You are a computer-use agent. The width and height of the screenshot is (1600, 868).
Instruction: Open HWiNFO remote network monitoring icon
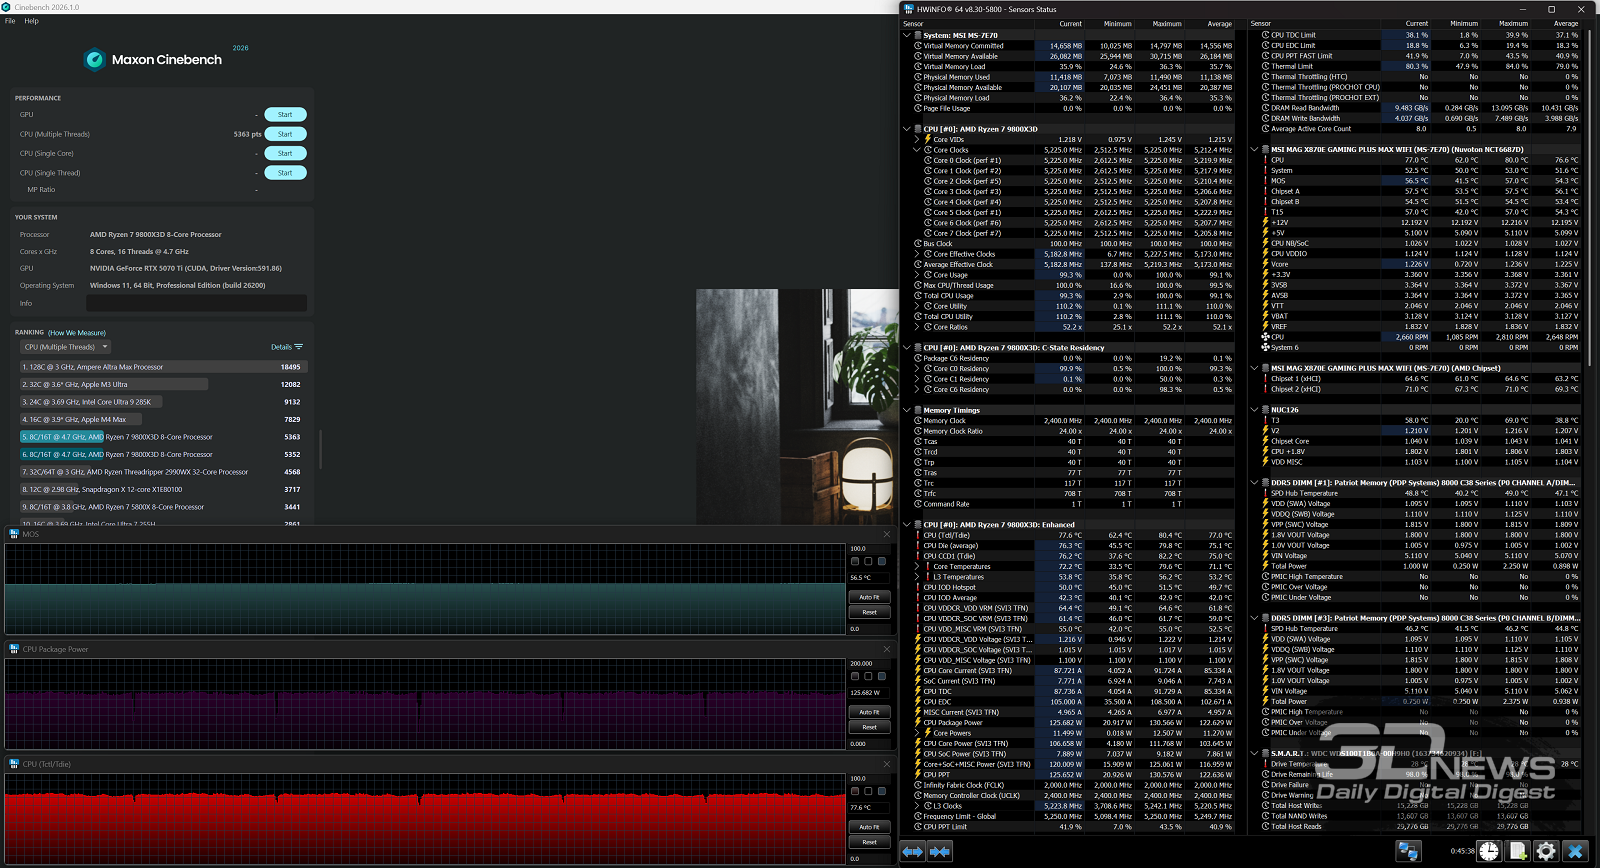click(x=1409, y=851)
